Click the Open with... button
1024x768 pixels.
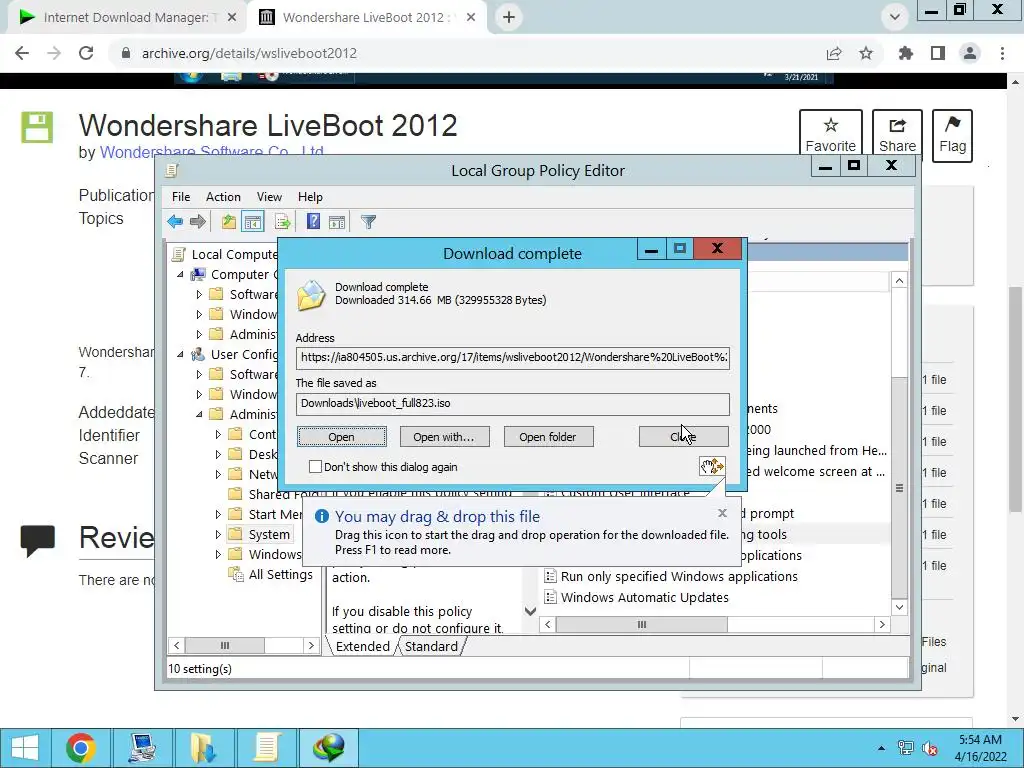[444, 436]
